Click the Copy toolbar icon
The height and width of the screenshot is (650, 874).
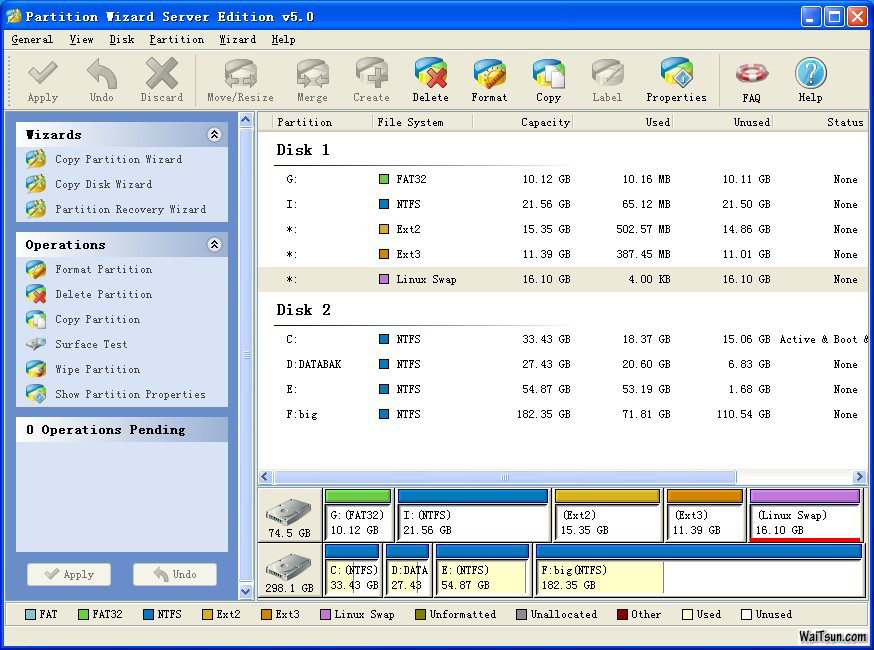548,79
